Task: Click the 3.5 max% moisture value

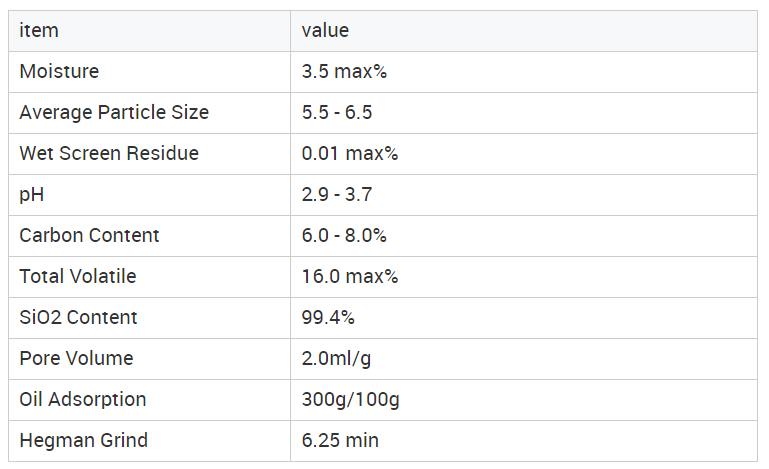Action: (344, 72)
